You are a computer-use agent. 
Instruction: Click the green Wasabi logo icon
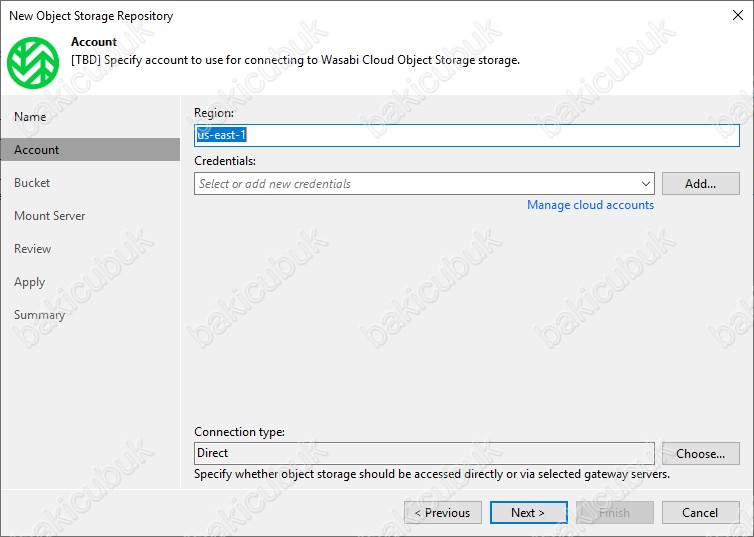click(33, 62)
